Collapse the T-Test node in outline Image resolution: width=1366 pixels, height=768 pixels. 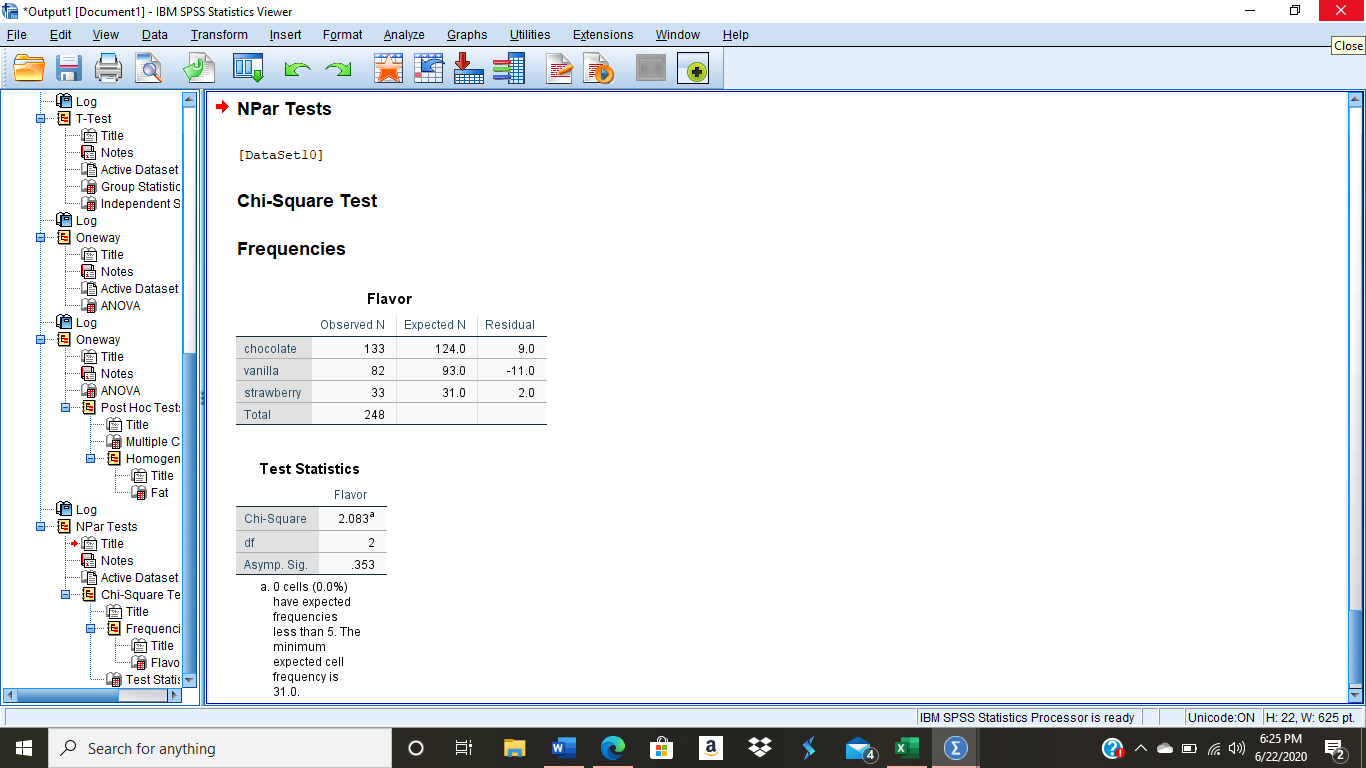[x=41, y=119]
